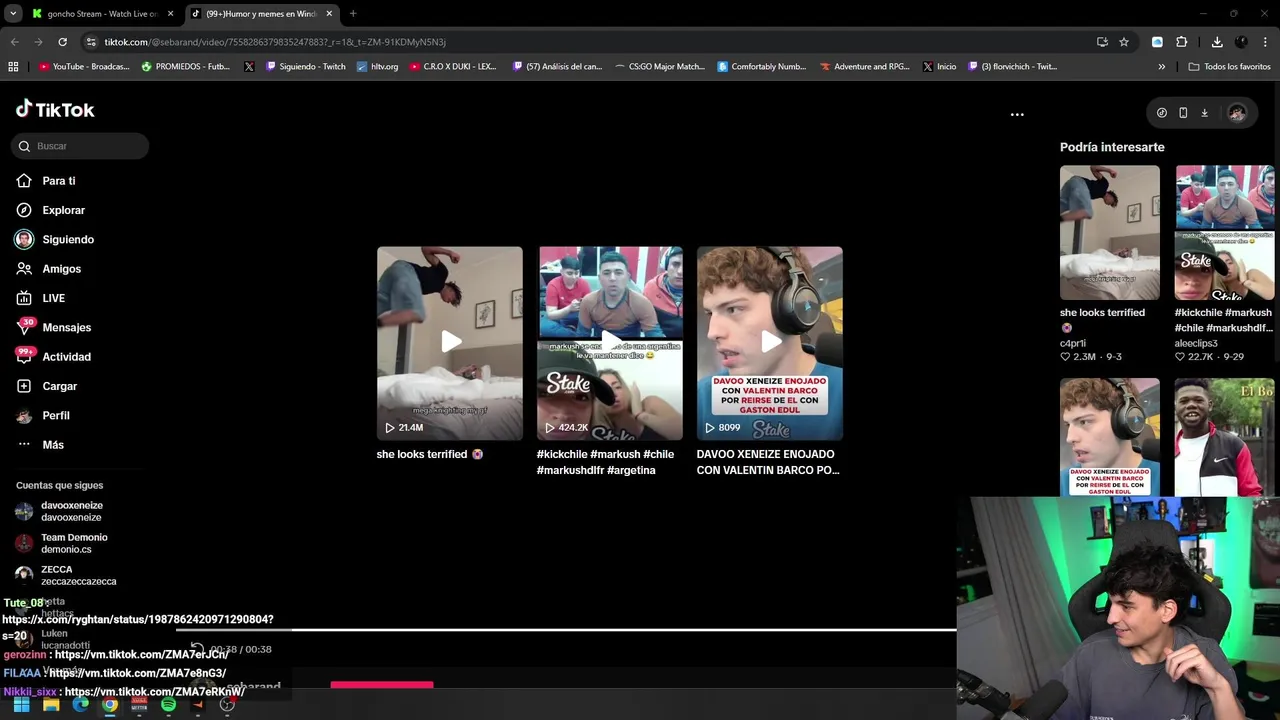The width and height of the screenshot is (1280, 720).
Task: Click the install app icon in address bar
Action: pos(1102,42)
